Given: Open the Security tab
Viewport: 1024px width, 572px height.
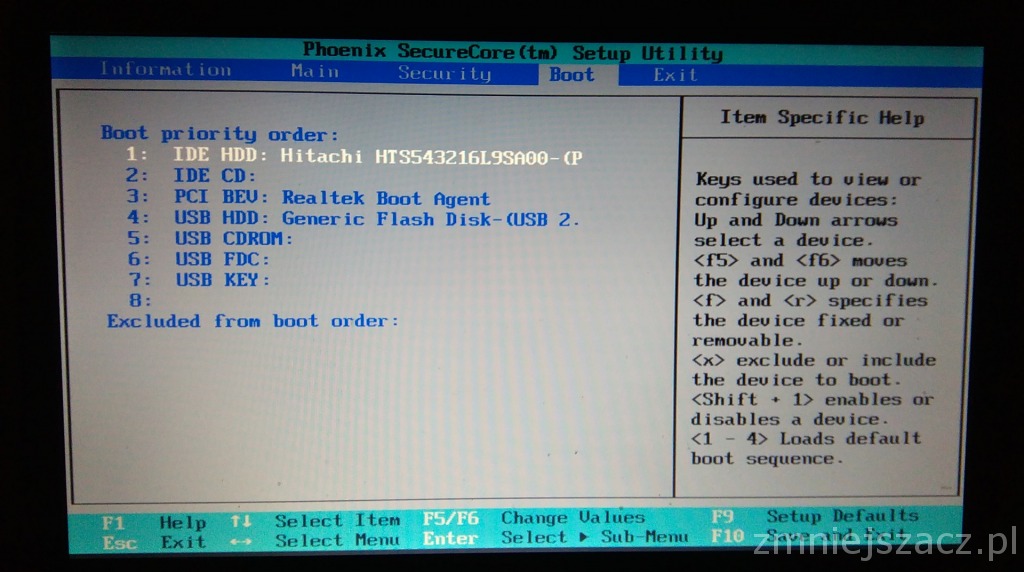Looking at the screenshot, I should click(x=445, y=73).
